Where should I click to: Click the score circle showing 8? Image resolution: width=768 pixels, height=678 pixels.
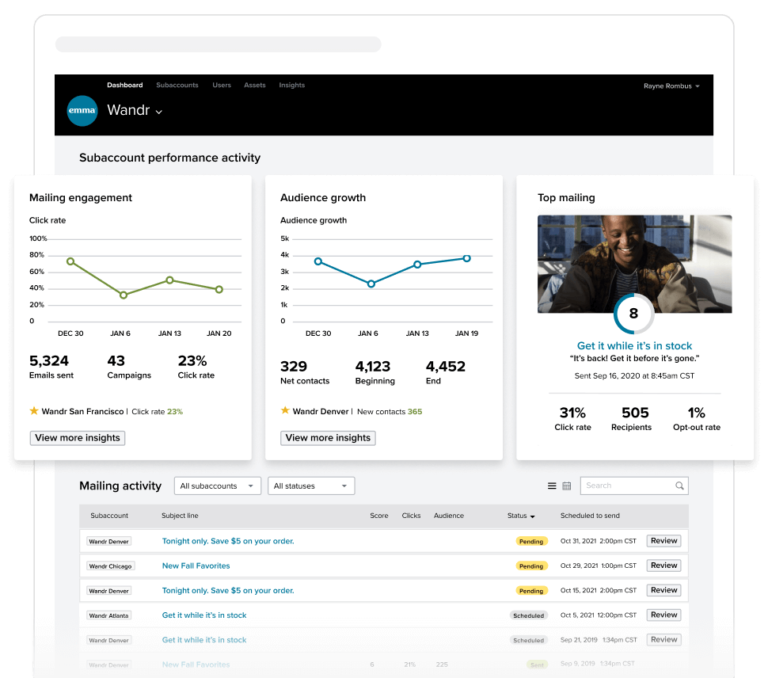[633, 313]
